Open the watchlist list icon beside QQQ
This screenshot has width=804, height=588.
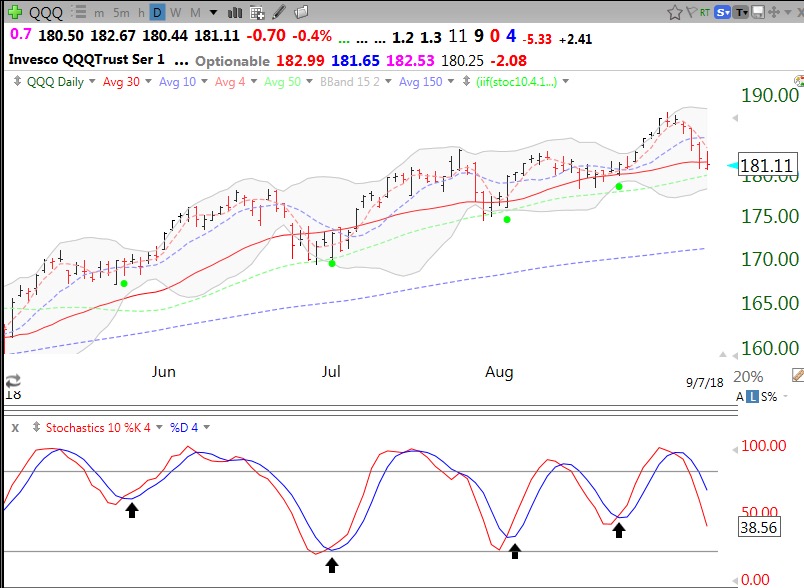78,12
